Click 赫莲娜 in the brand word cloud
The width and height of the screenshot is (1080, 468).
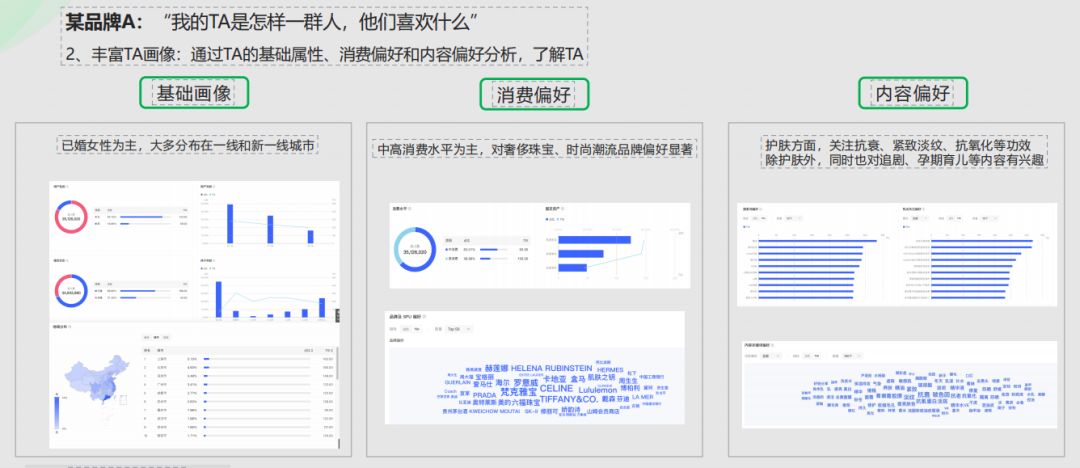pos(497,368)
